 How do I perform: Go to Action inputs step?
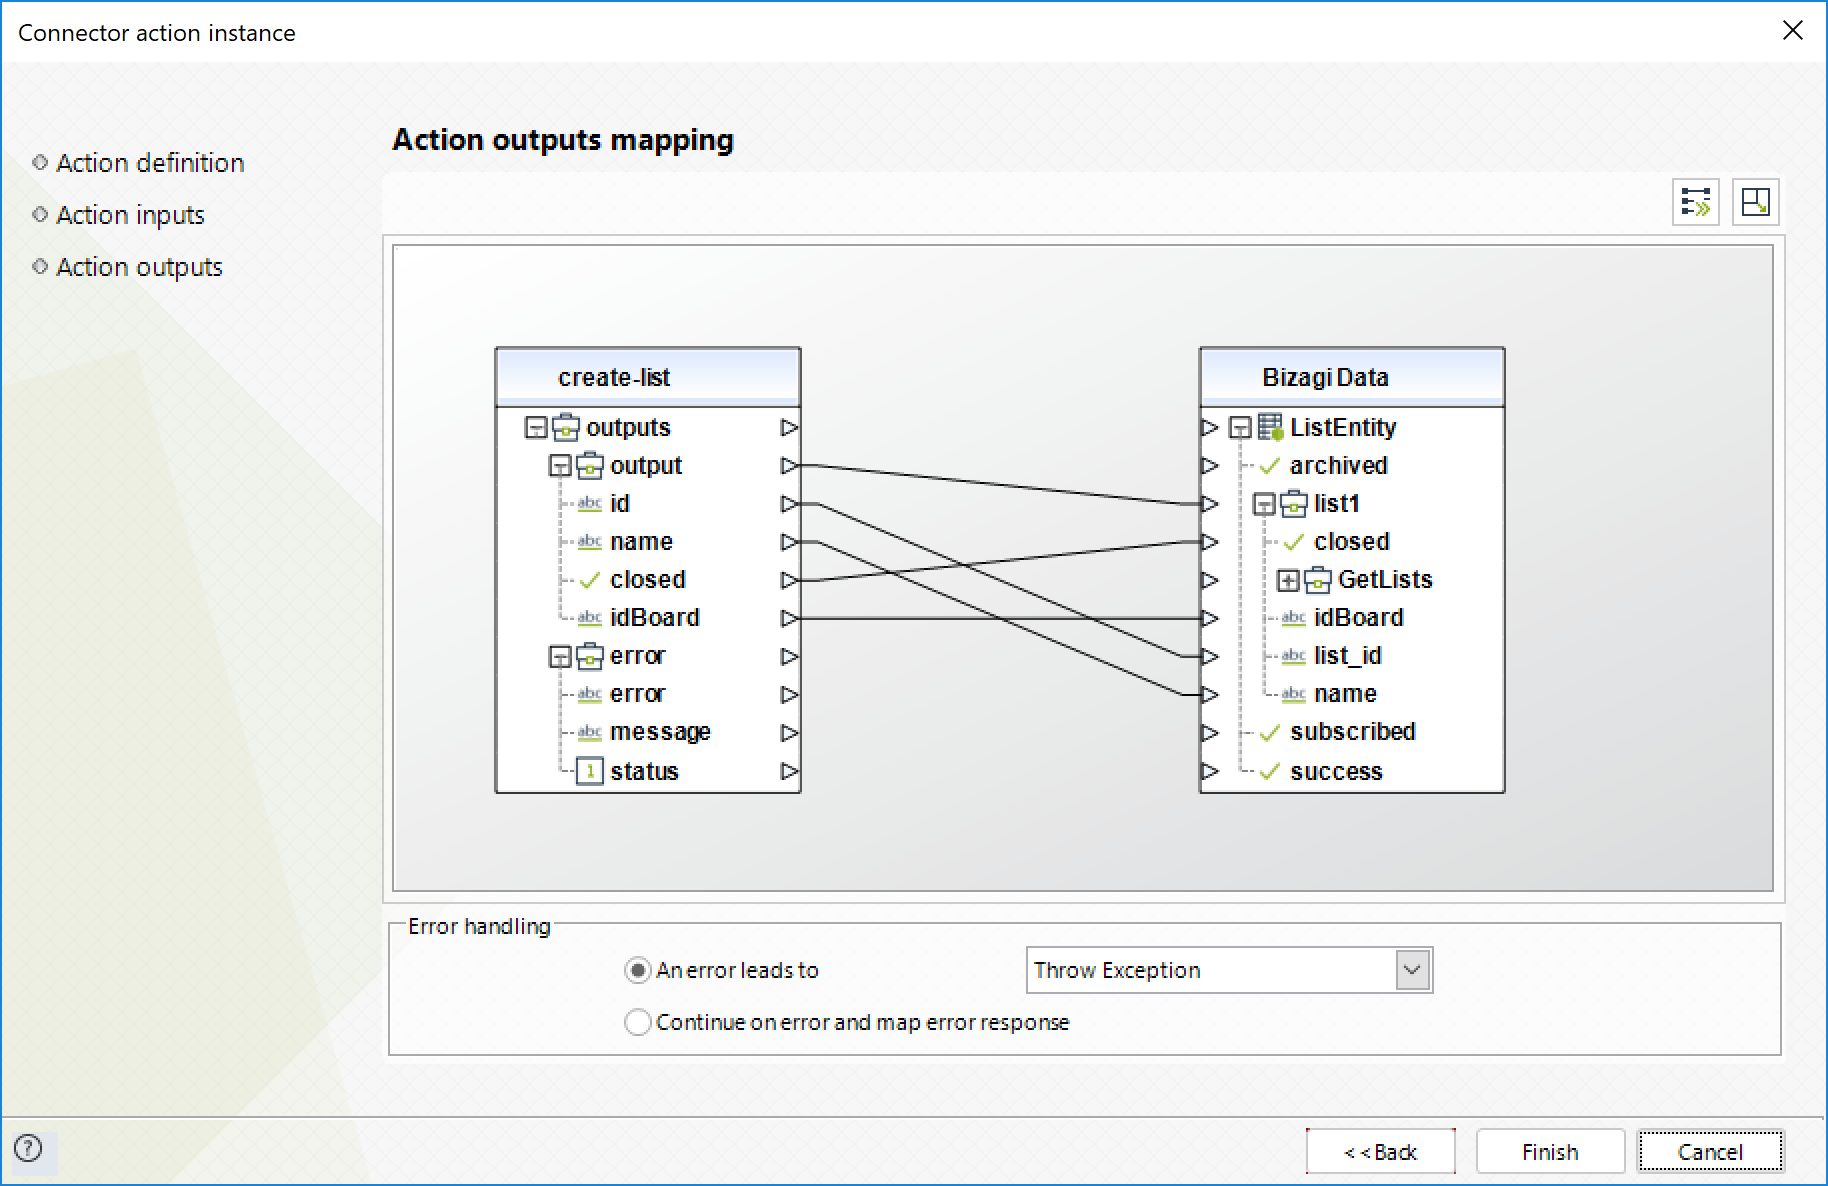click(130, 215)
